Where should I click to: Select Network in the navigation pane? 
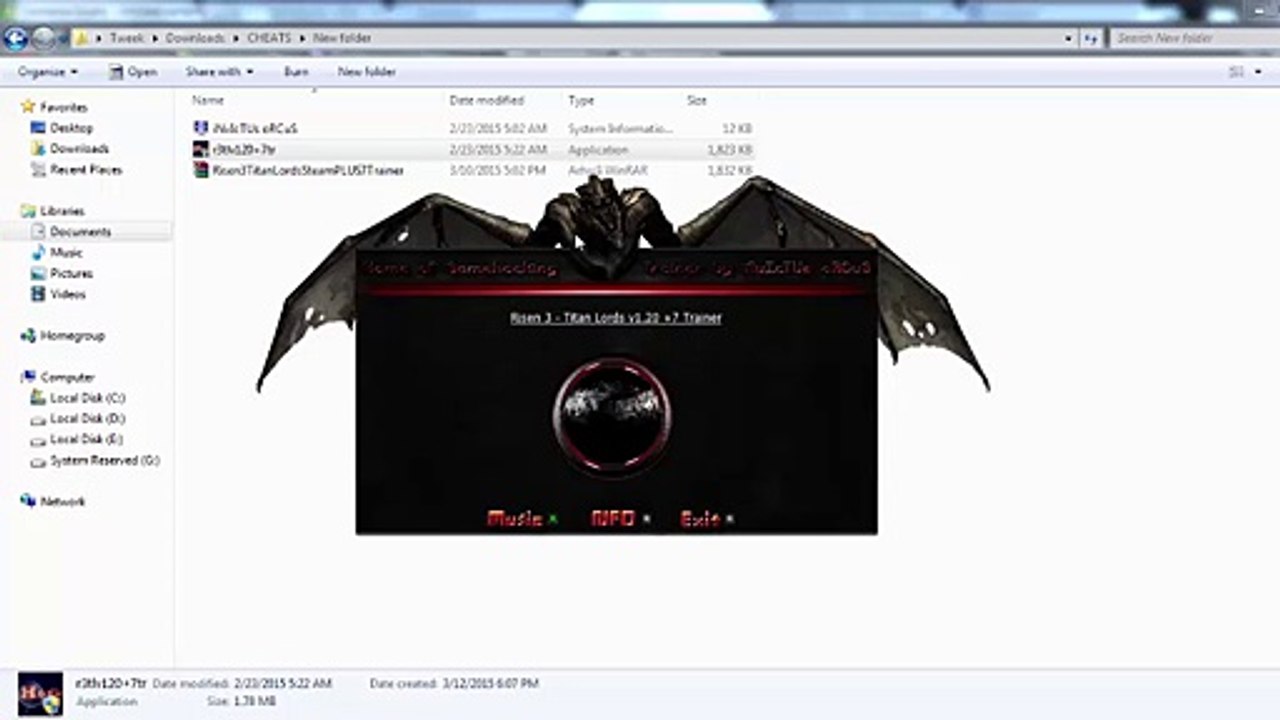[62, 502]
